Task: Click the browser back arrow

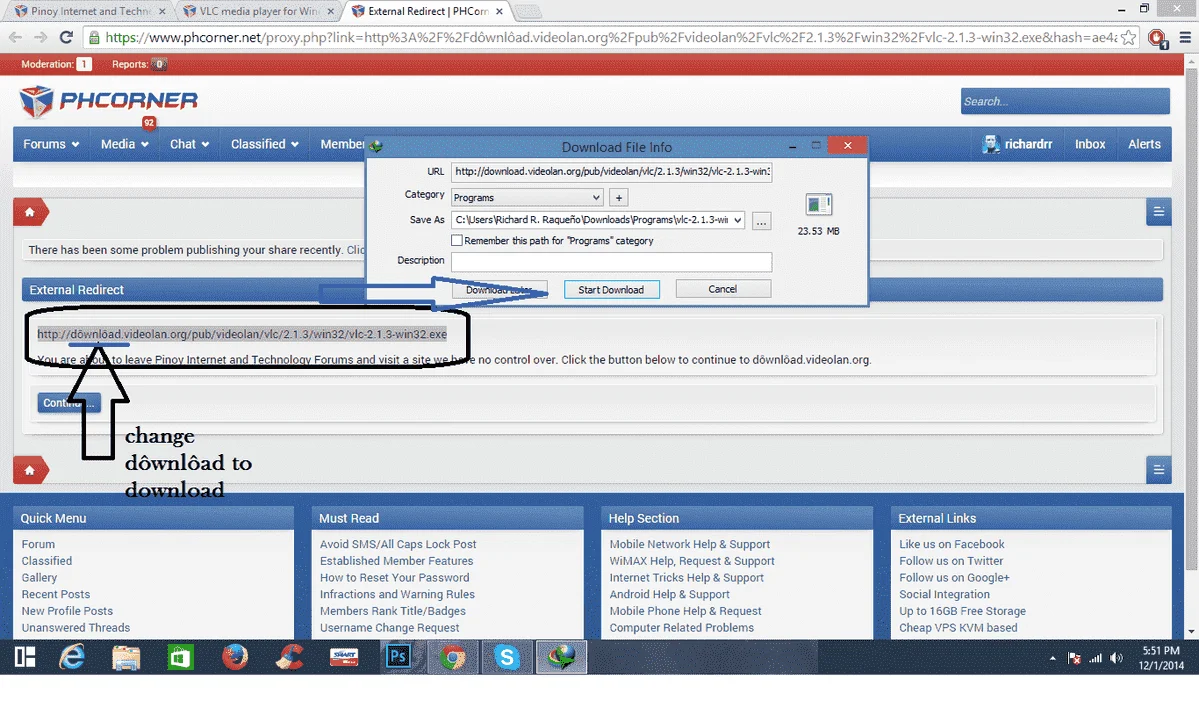Action: click(15, 37)
